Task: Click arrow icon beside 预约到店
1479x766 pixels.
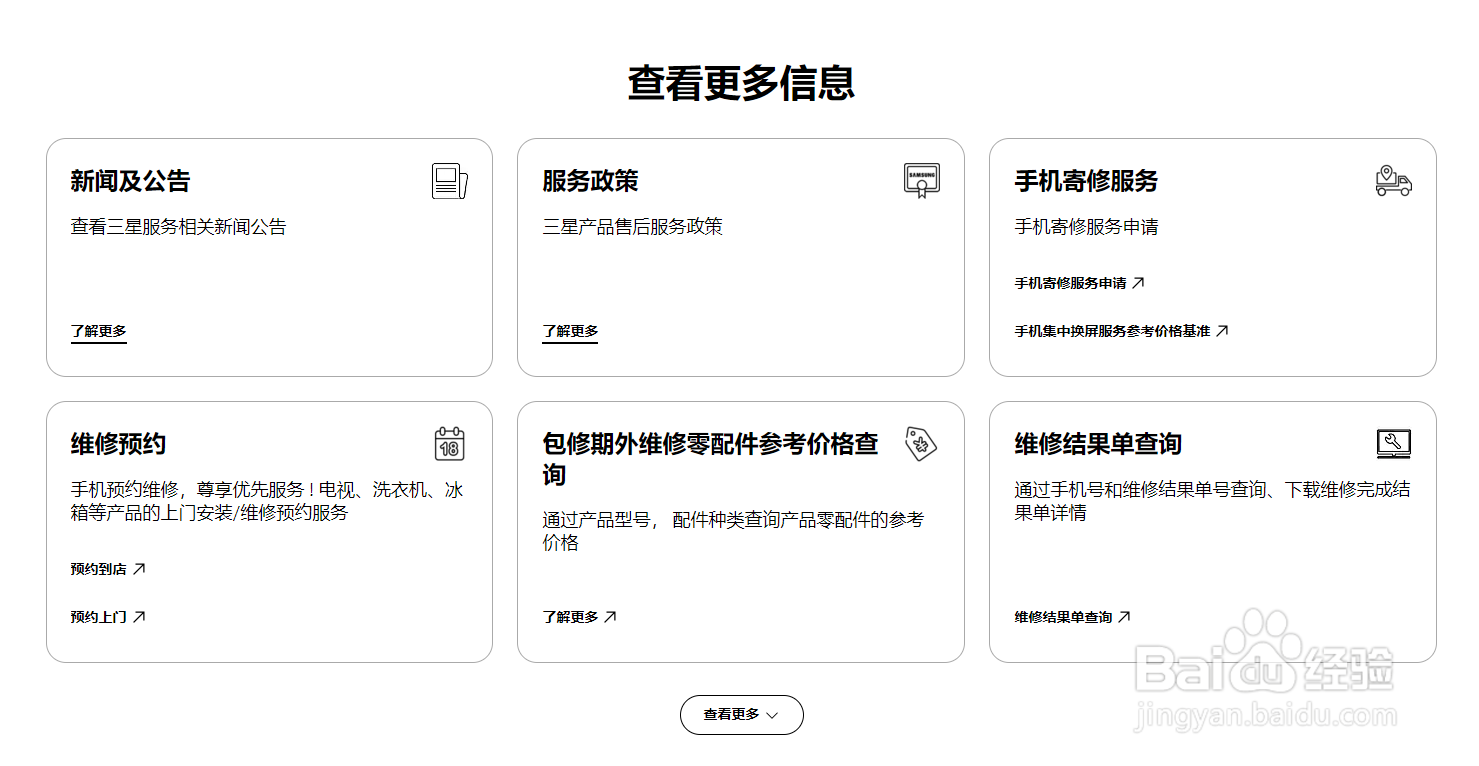Action: [x=139, y=569]
